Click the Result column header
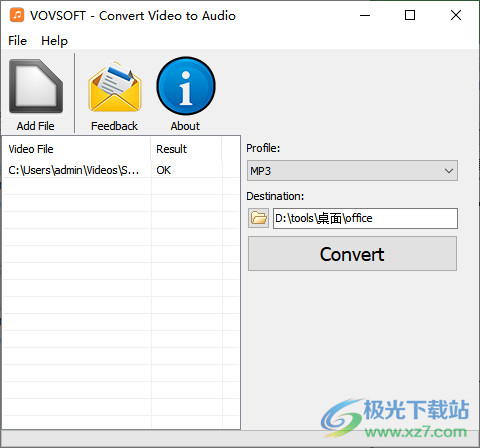 [x=186, y=149]
